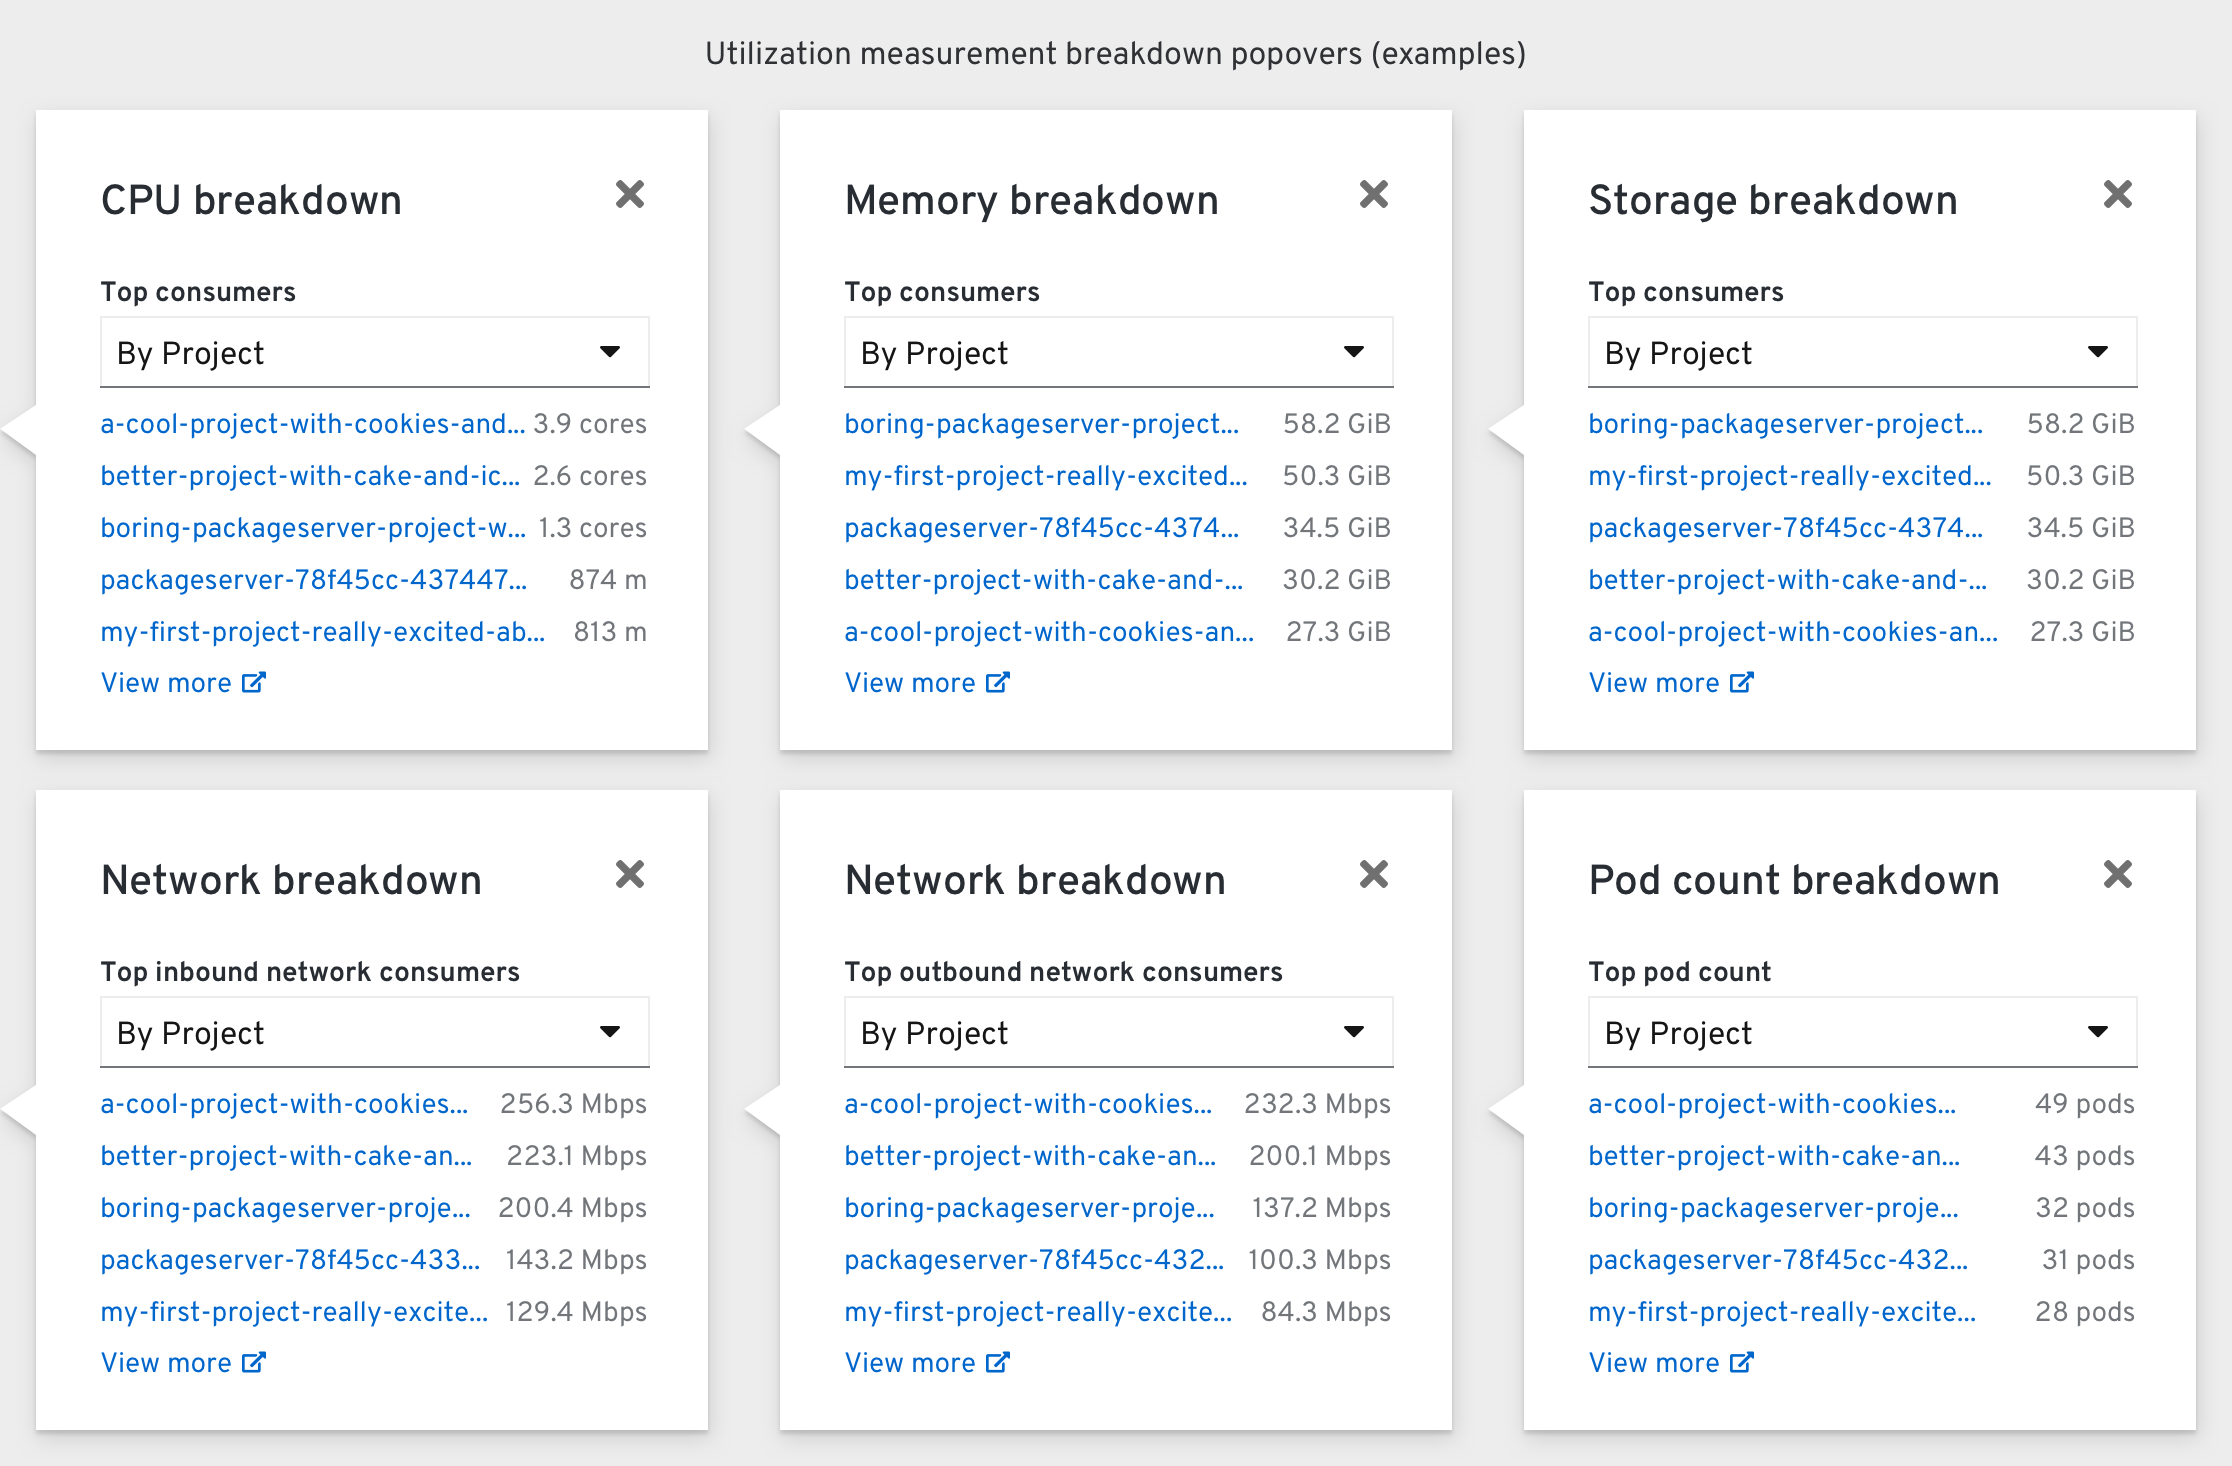Close the Memory breakdown popover
Image resolution: width=2232 pixels, height=1466 pixels.
pyautogui.click(x=1374, y=194)
